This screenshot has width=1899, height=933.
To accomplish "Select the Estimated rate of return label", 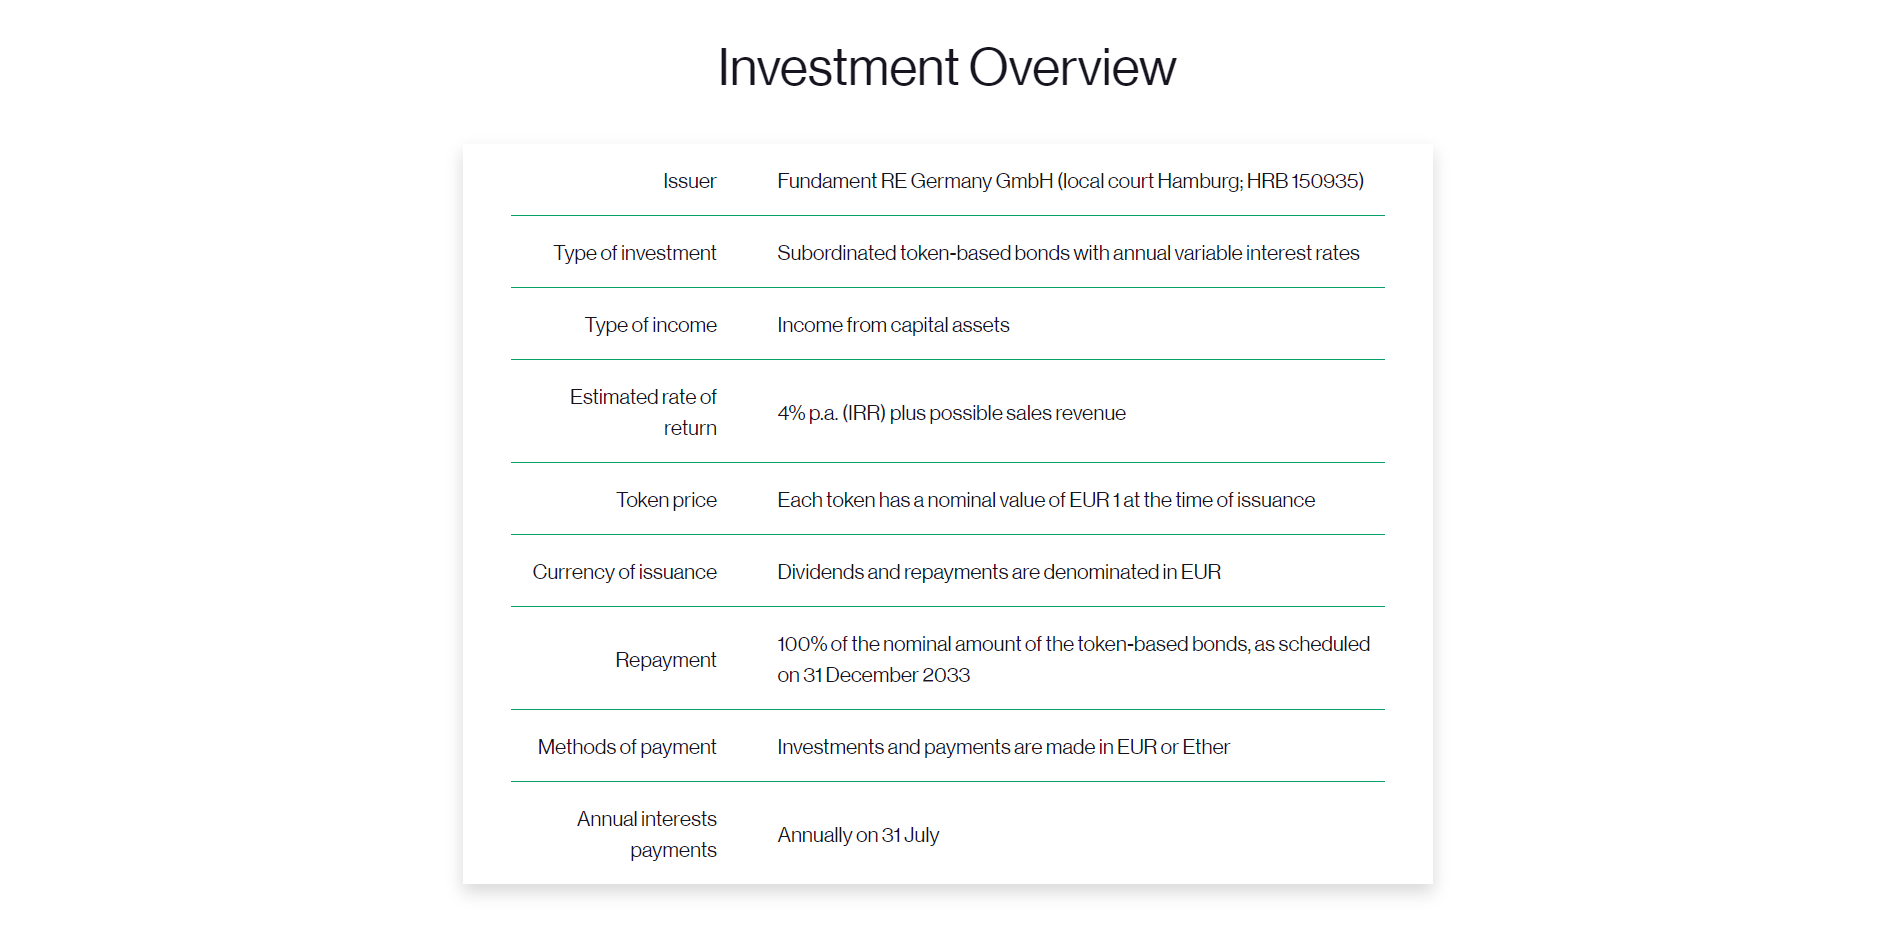I will (643, 412).
